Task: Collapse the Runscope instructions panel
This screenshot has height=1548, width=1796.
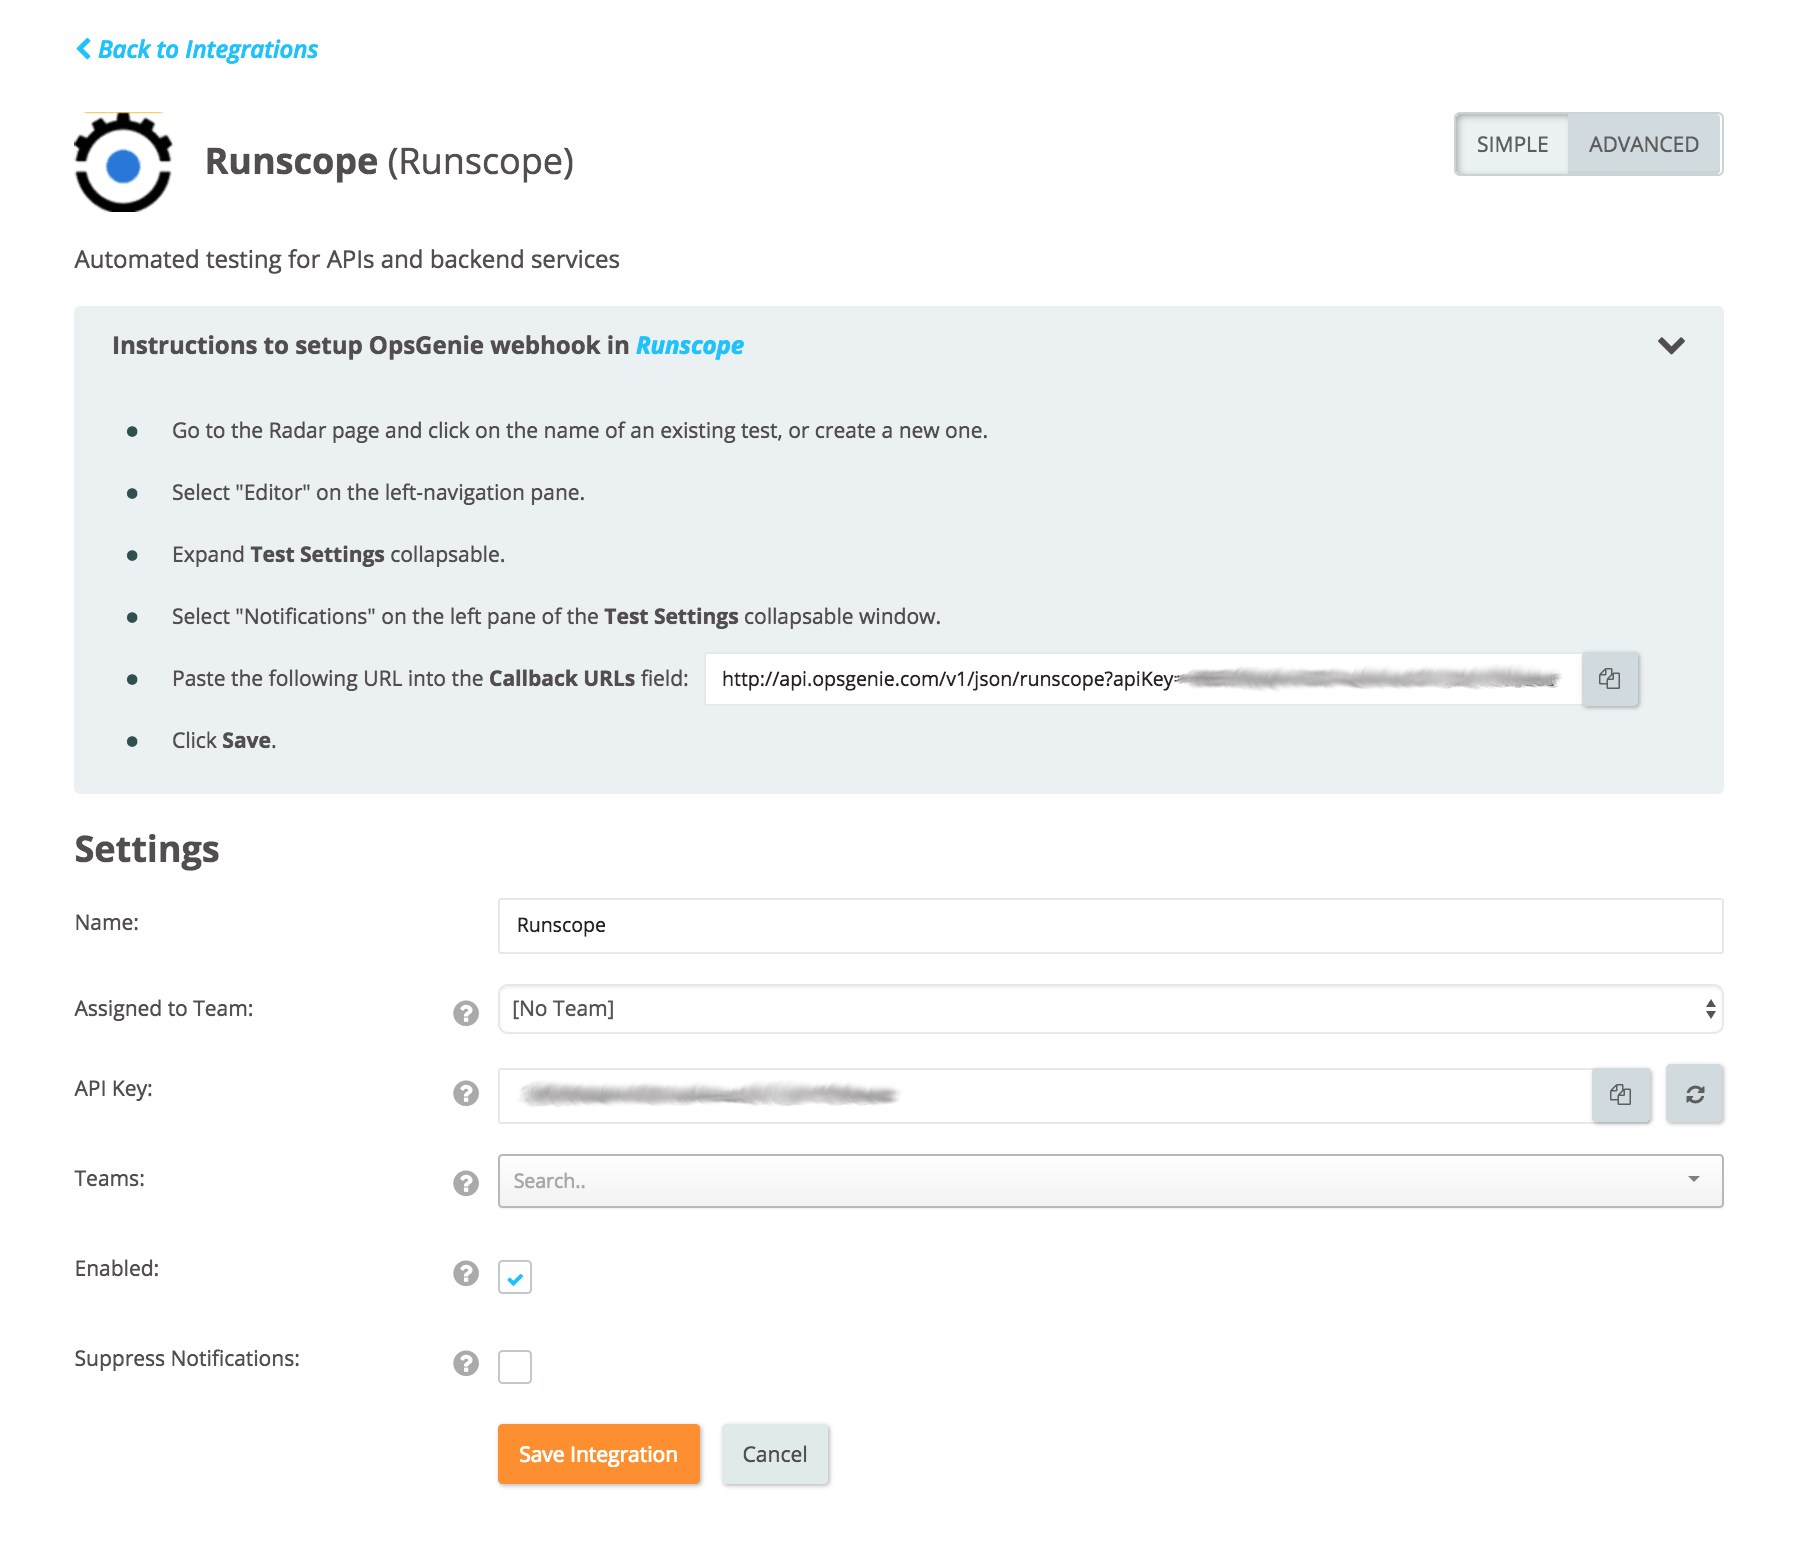Action: click(1671, 346)
